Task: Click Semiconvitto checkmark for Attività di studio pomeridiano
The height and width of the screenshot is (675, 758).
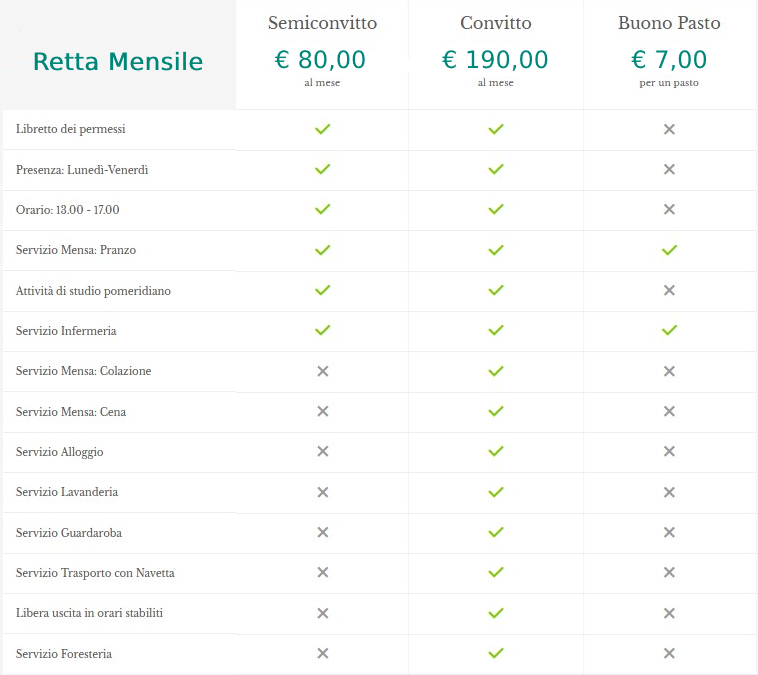Action: [322, 290]
